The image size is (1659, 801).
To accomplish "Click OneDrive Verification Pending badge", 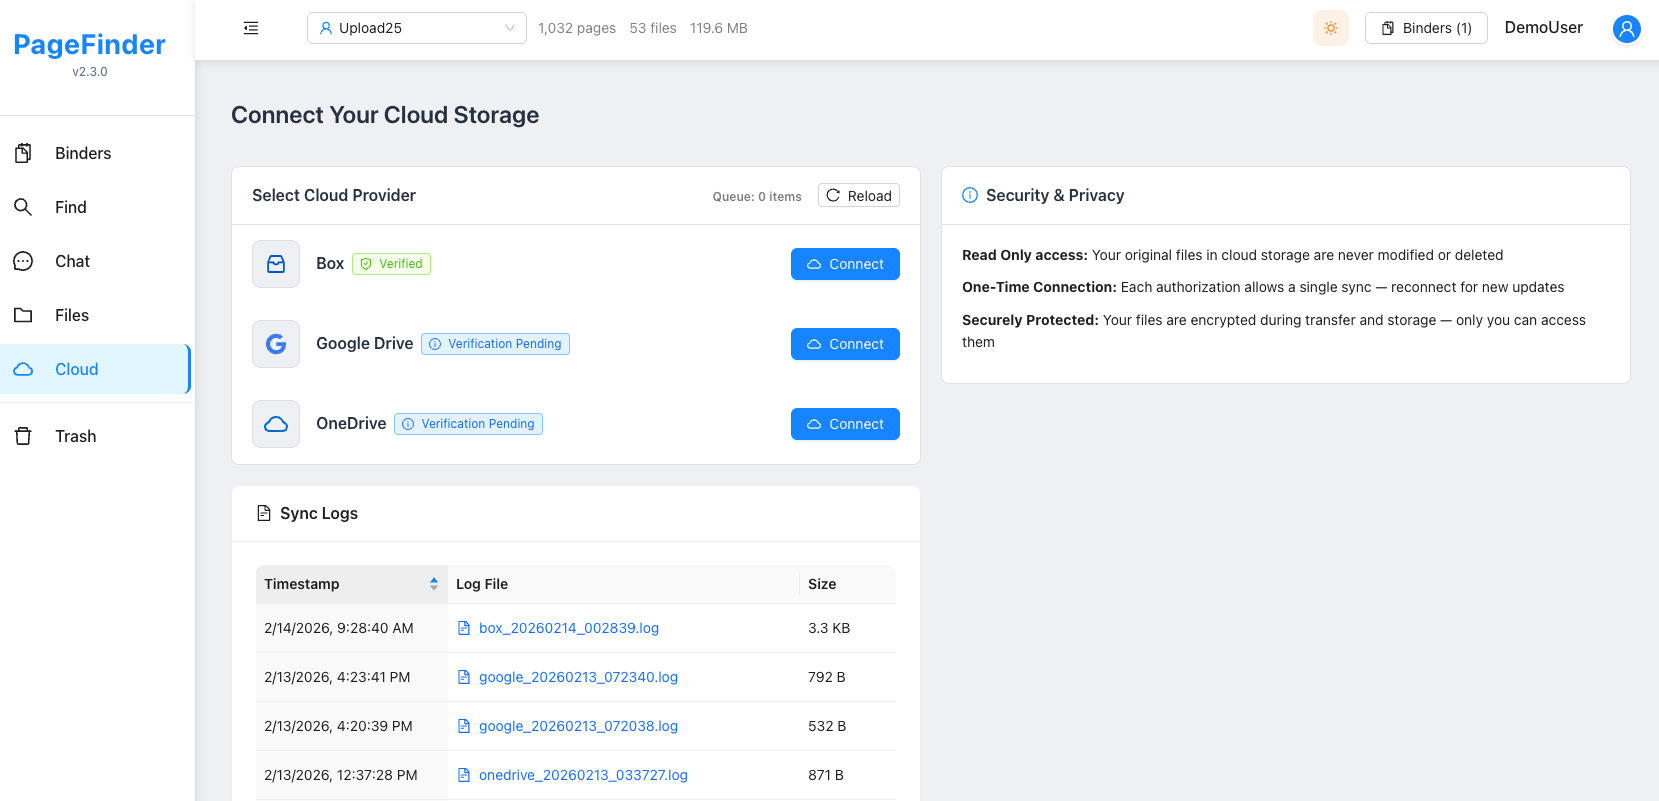I will (x=468, y=424).
